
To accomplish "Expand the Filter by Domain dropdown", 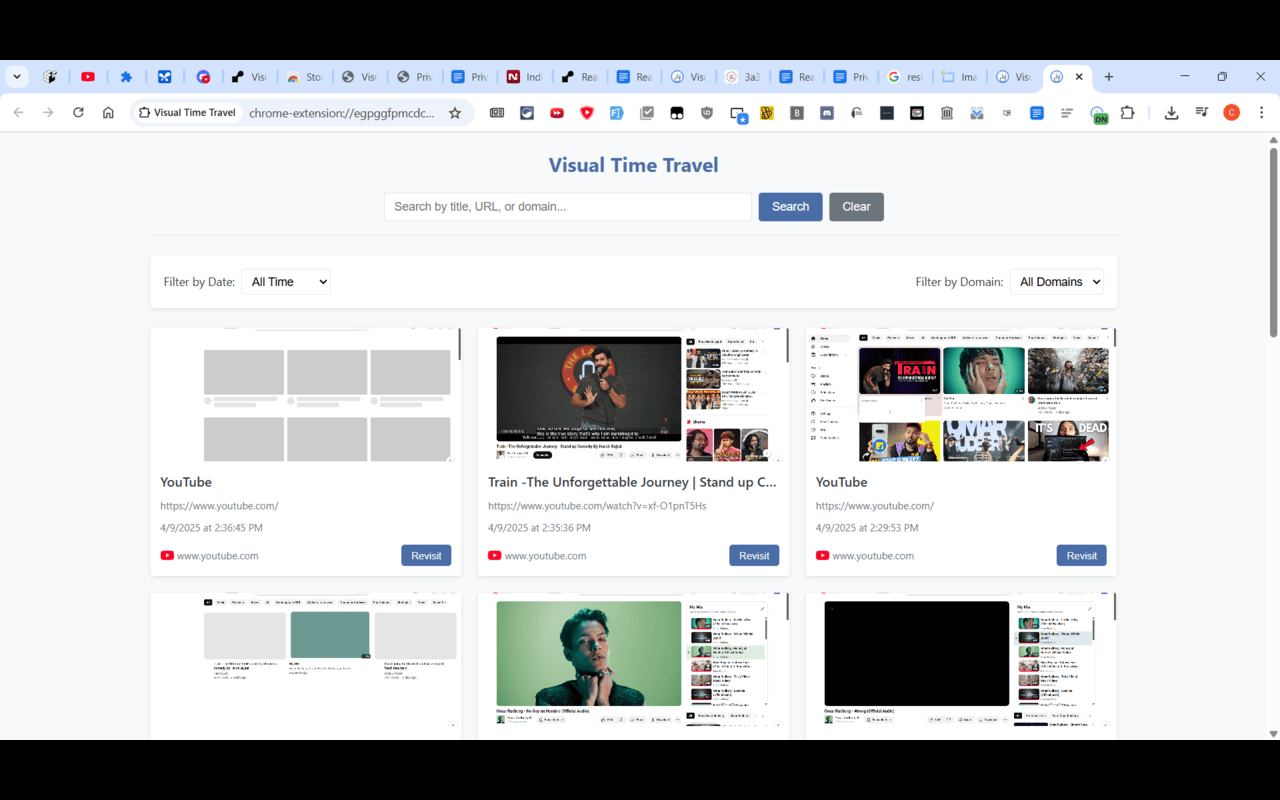I will pyautogui.click(x=1057, y=282).
